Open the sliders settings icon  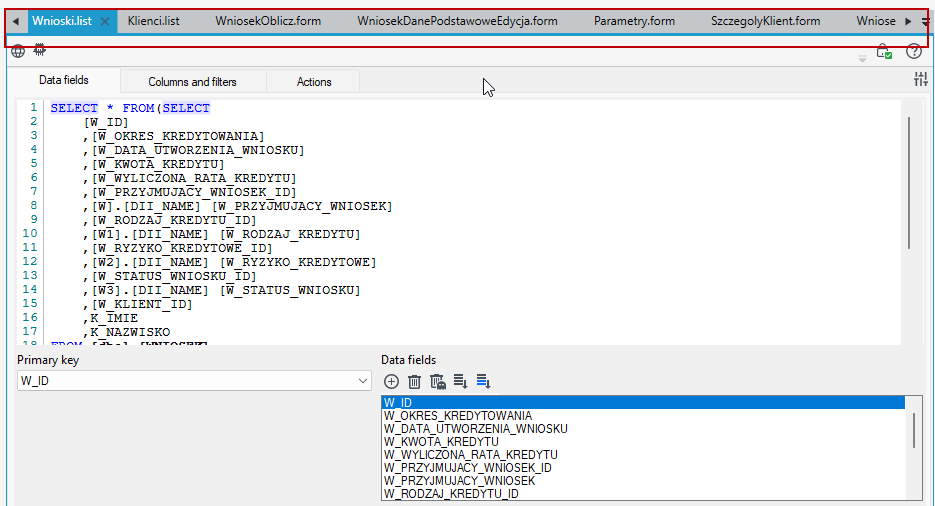pyautogui.click(x=921, y=79)
